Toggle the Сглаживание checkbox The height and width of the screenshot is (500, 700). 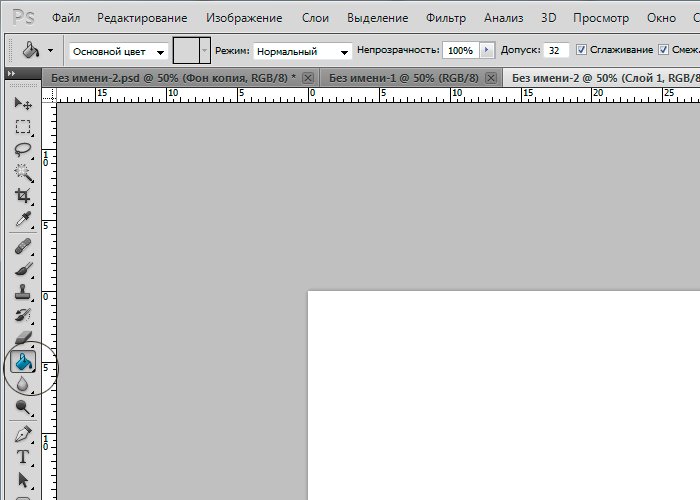pyautogui.click(x=582, y=50)
